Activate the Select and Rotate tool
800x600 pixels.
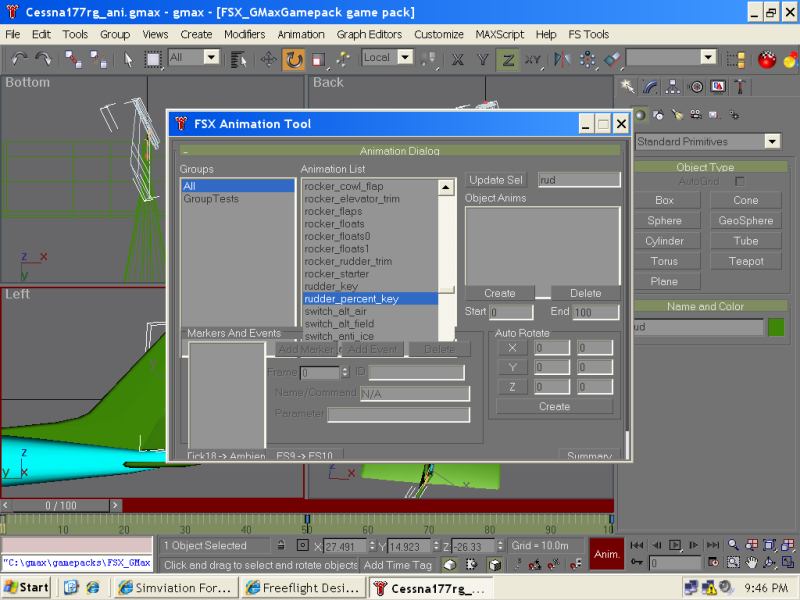coord(294,59)
